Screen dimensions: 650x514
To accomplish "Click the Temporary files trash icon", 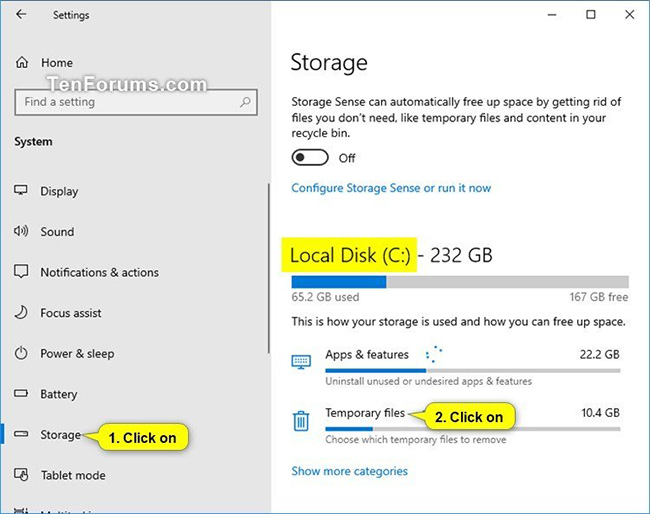I will [301, 420].
